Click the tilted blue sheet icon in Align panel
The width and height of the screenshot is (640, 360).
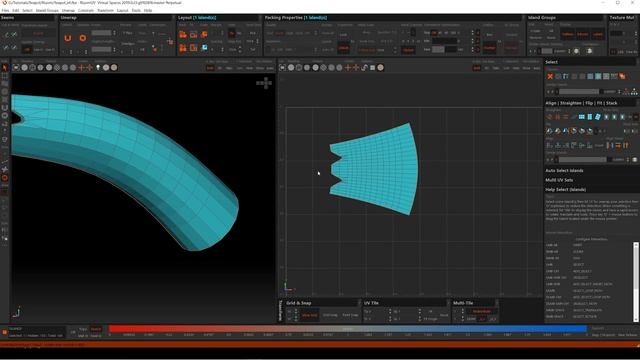(598, 117)
